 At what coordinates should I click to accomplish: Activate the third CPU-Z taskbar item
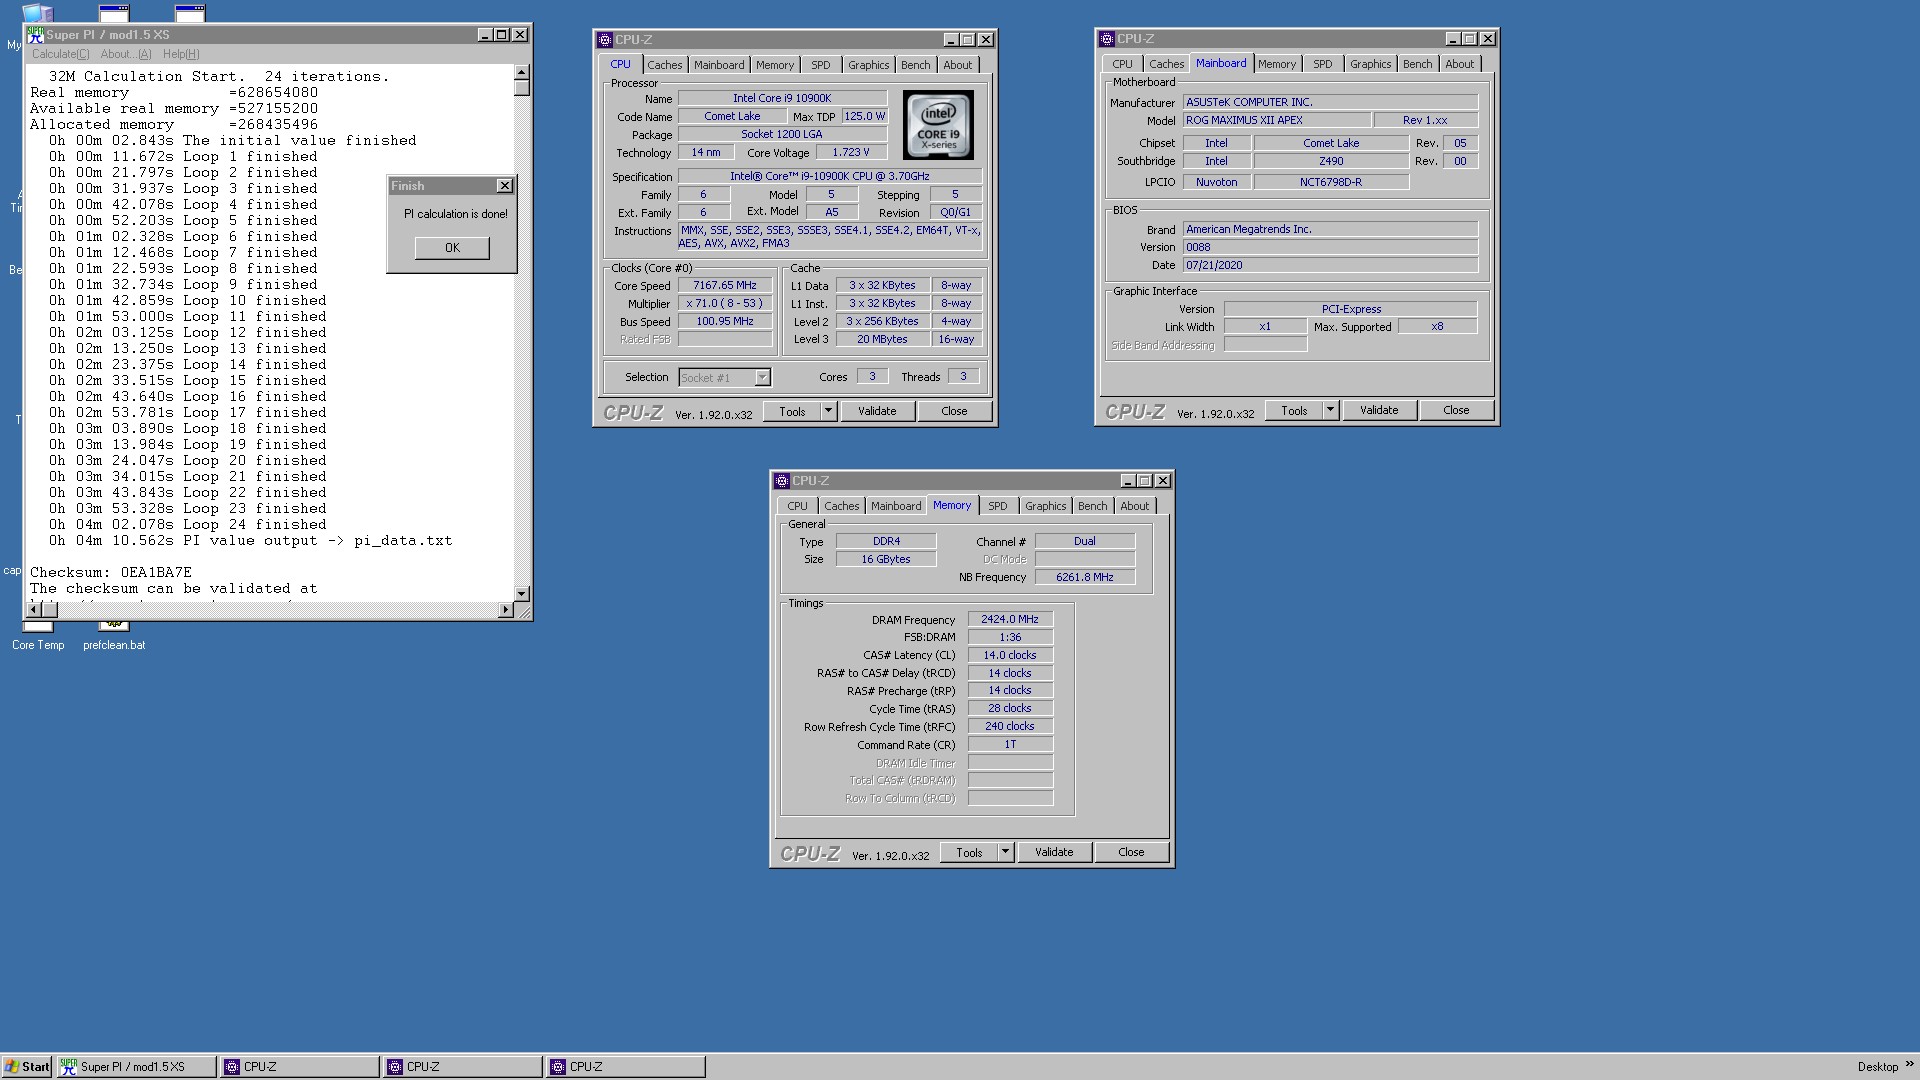click(625, 1067)
